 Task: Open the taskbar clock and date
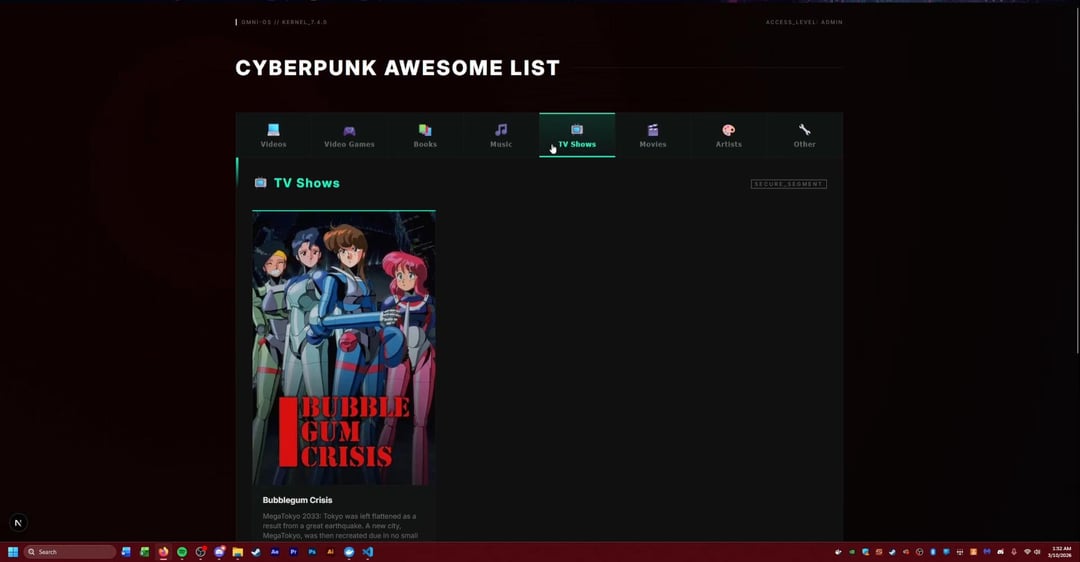pos(1061,551)
